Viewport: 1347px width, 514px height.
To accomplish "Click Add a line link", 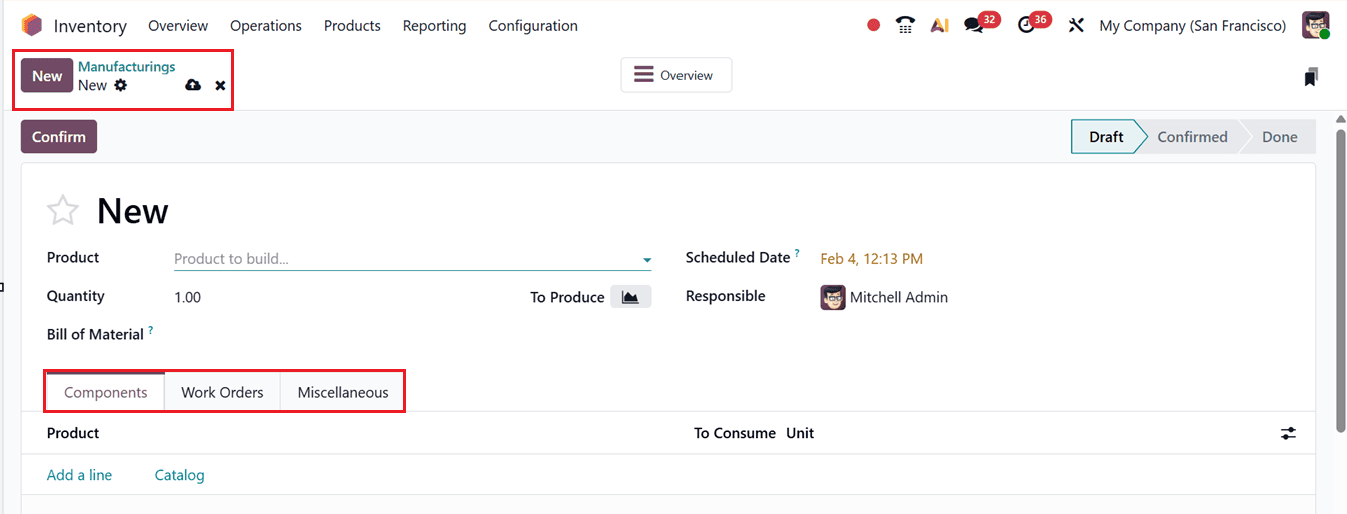I will (x=79, y=475).
